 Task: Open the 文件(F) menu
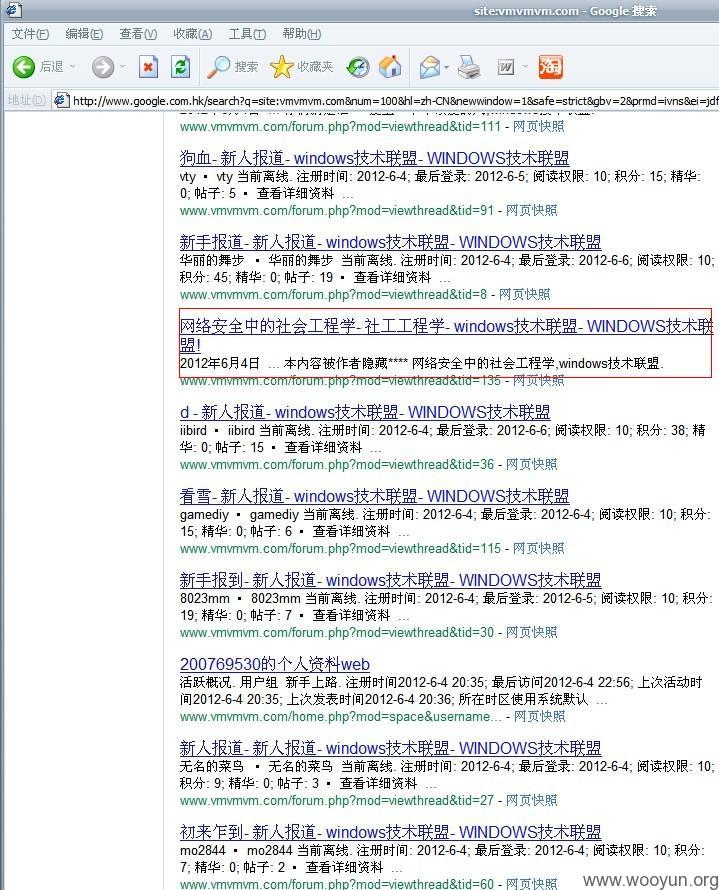point(30,34)
